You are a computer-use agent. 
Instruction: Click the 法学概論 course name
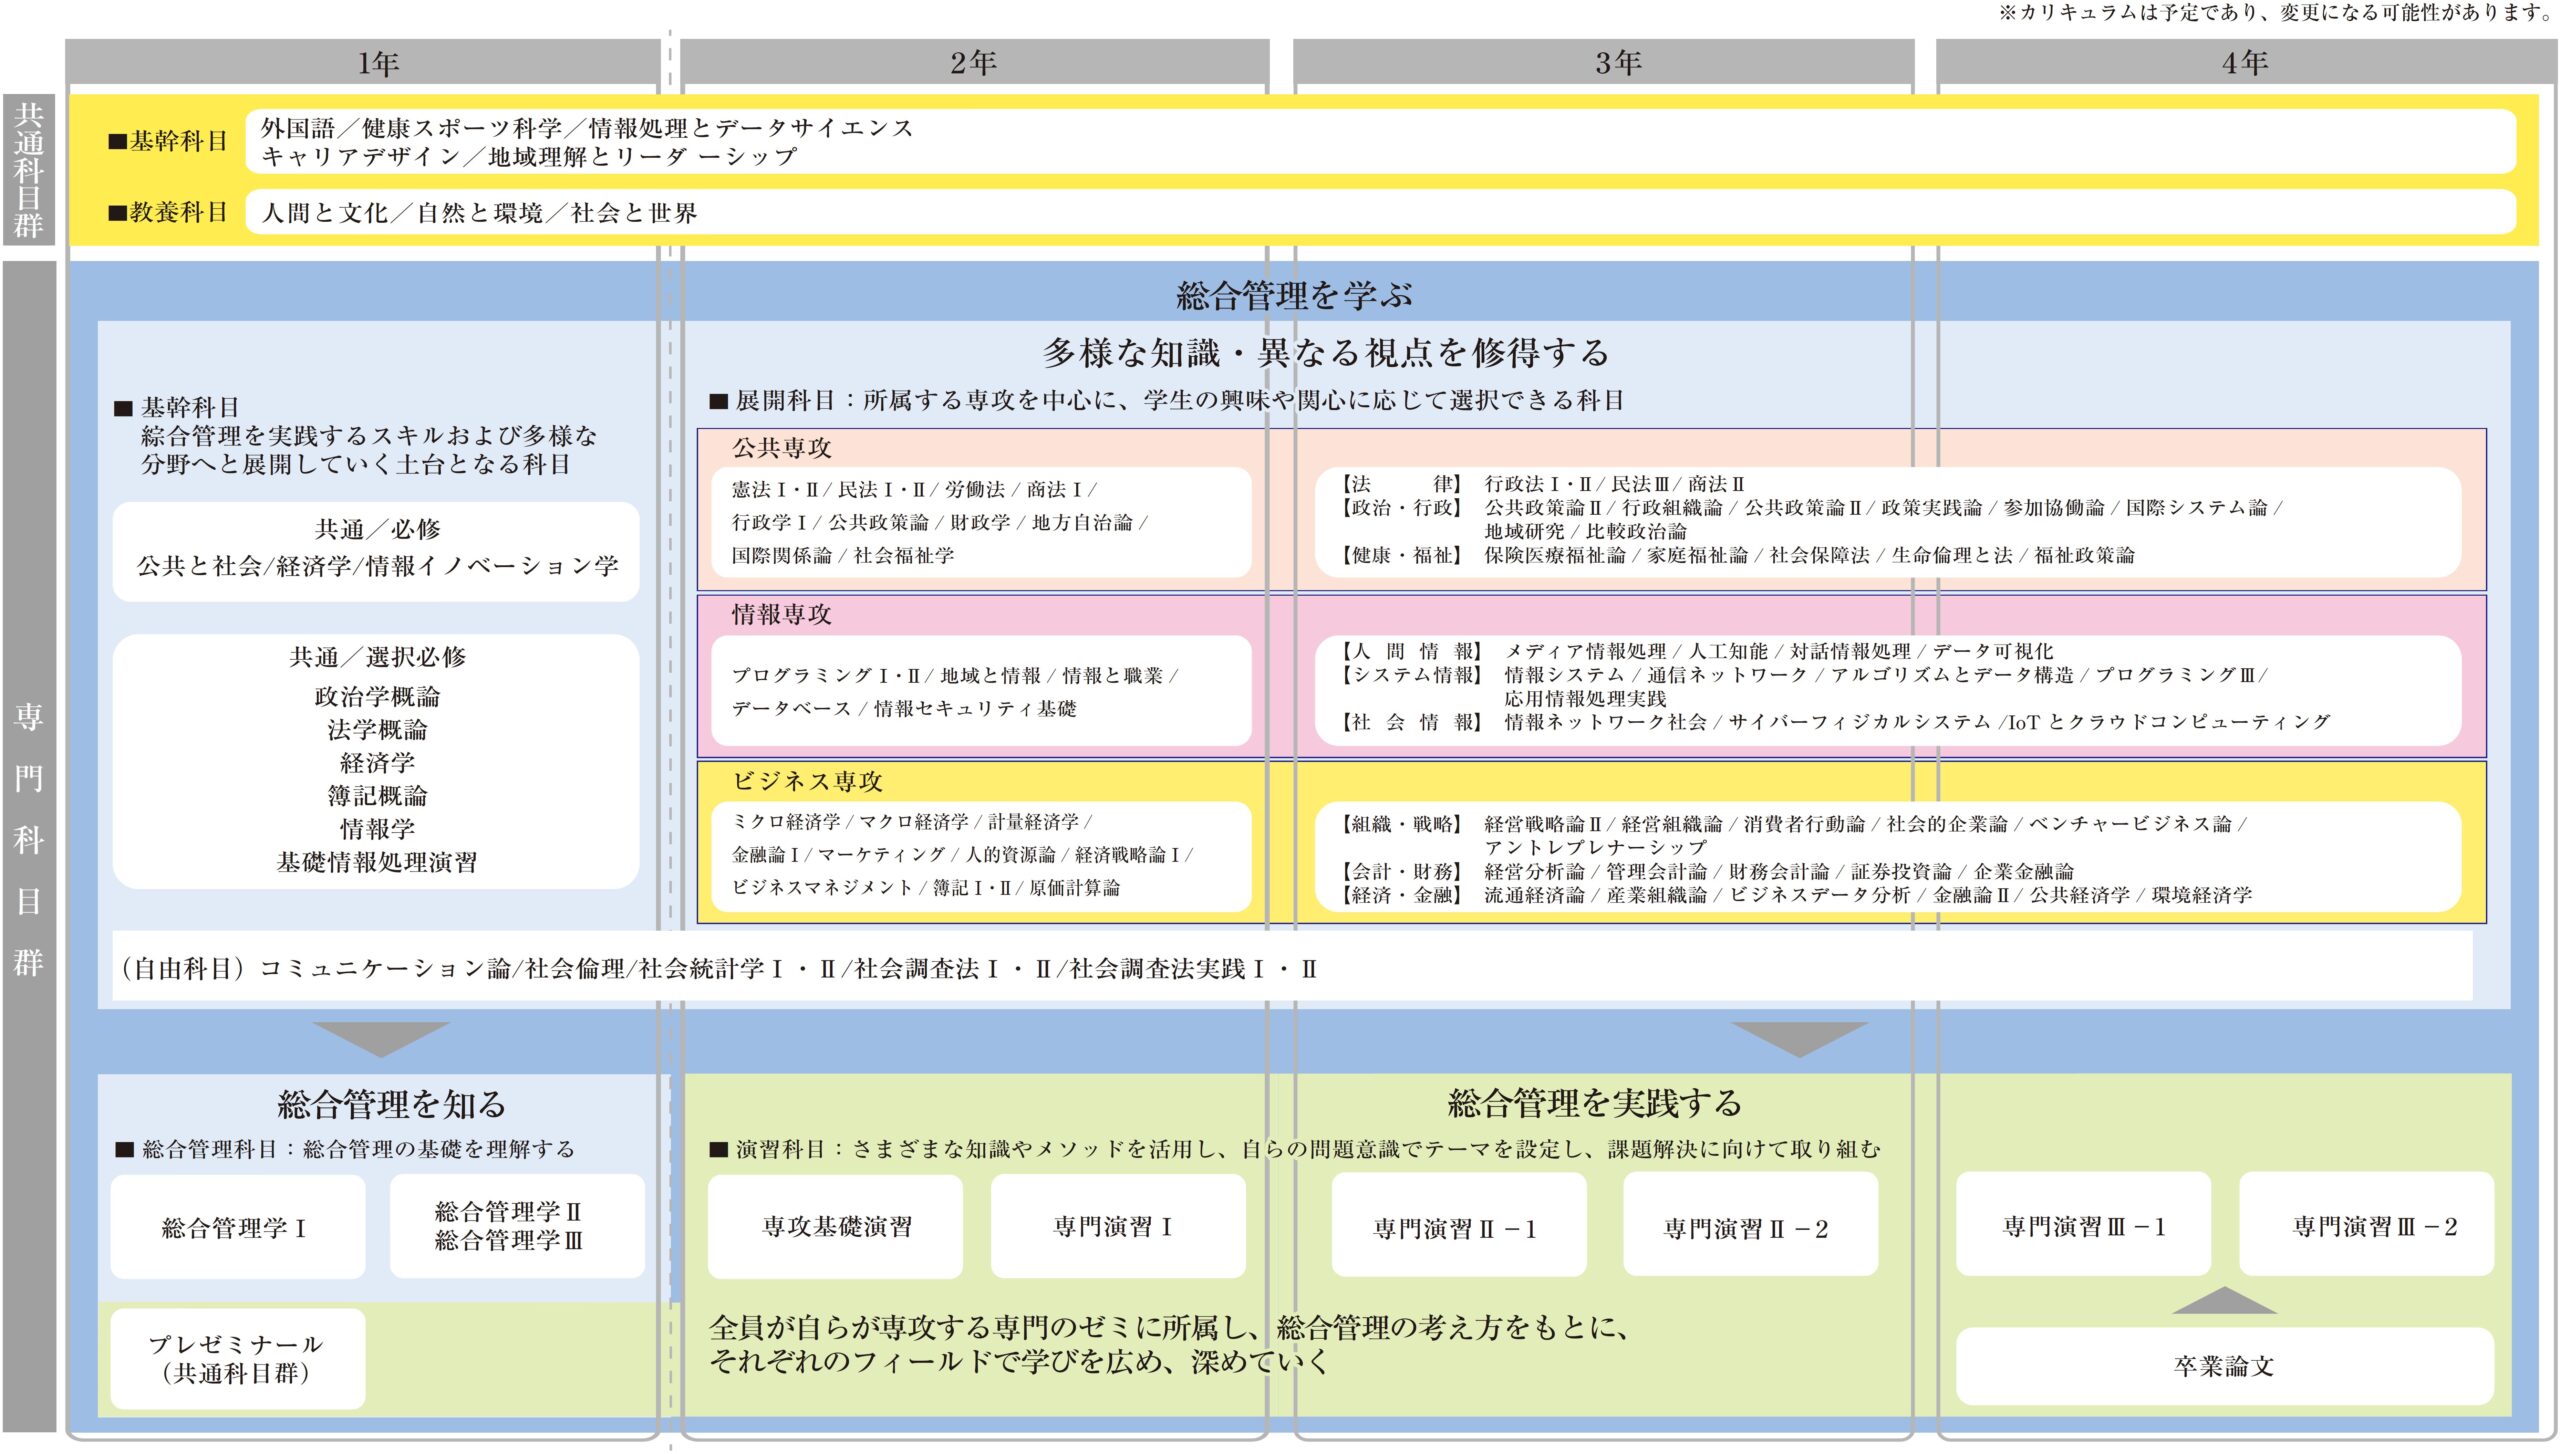(378, 730)
